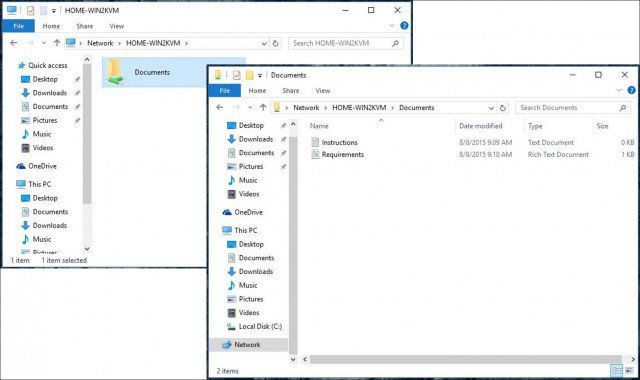Image resolution: width=640 pixels, height=380 pixels.
Task: Expand breadcrumb chevron after HOME-WIN2KVM in Documents window
Action: pos(393,108)
